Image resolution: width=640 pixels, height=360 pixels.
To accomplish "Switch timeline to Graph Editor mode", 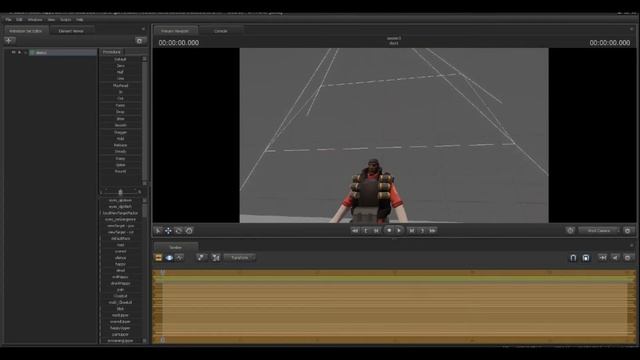I will coord(179,258).
